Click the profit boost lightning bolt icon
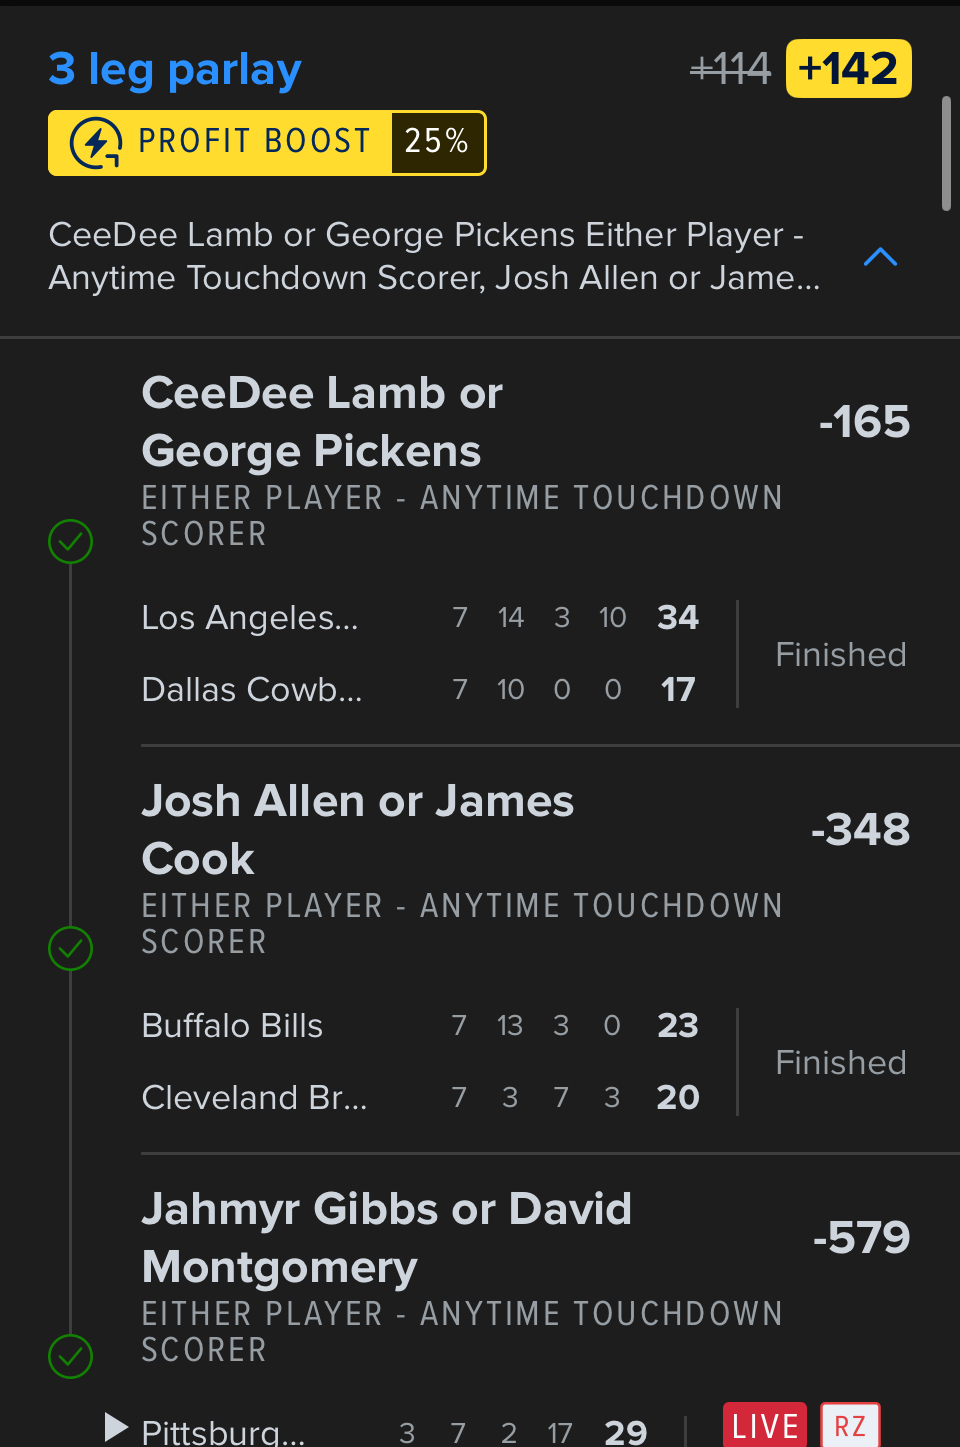The image size is (960, 1447). (x=96, y=143)
